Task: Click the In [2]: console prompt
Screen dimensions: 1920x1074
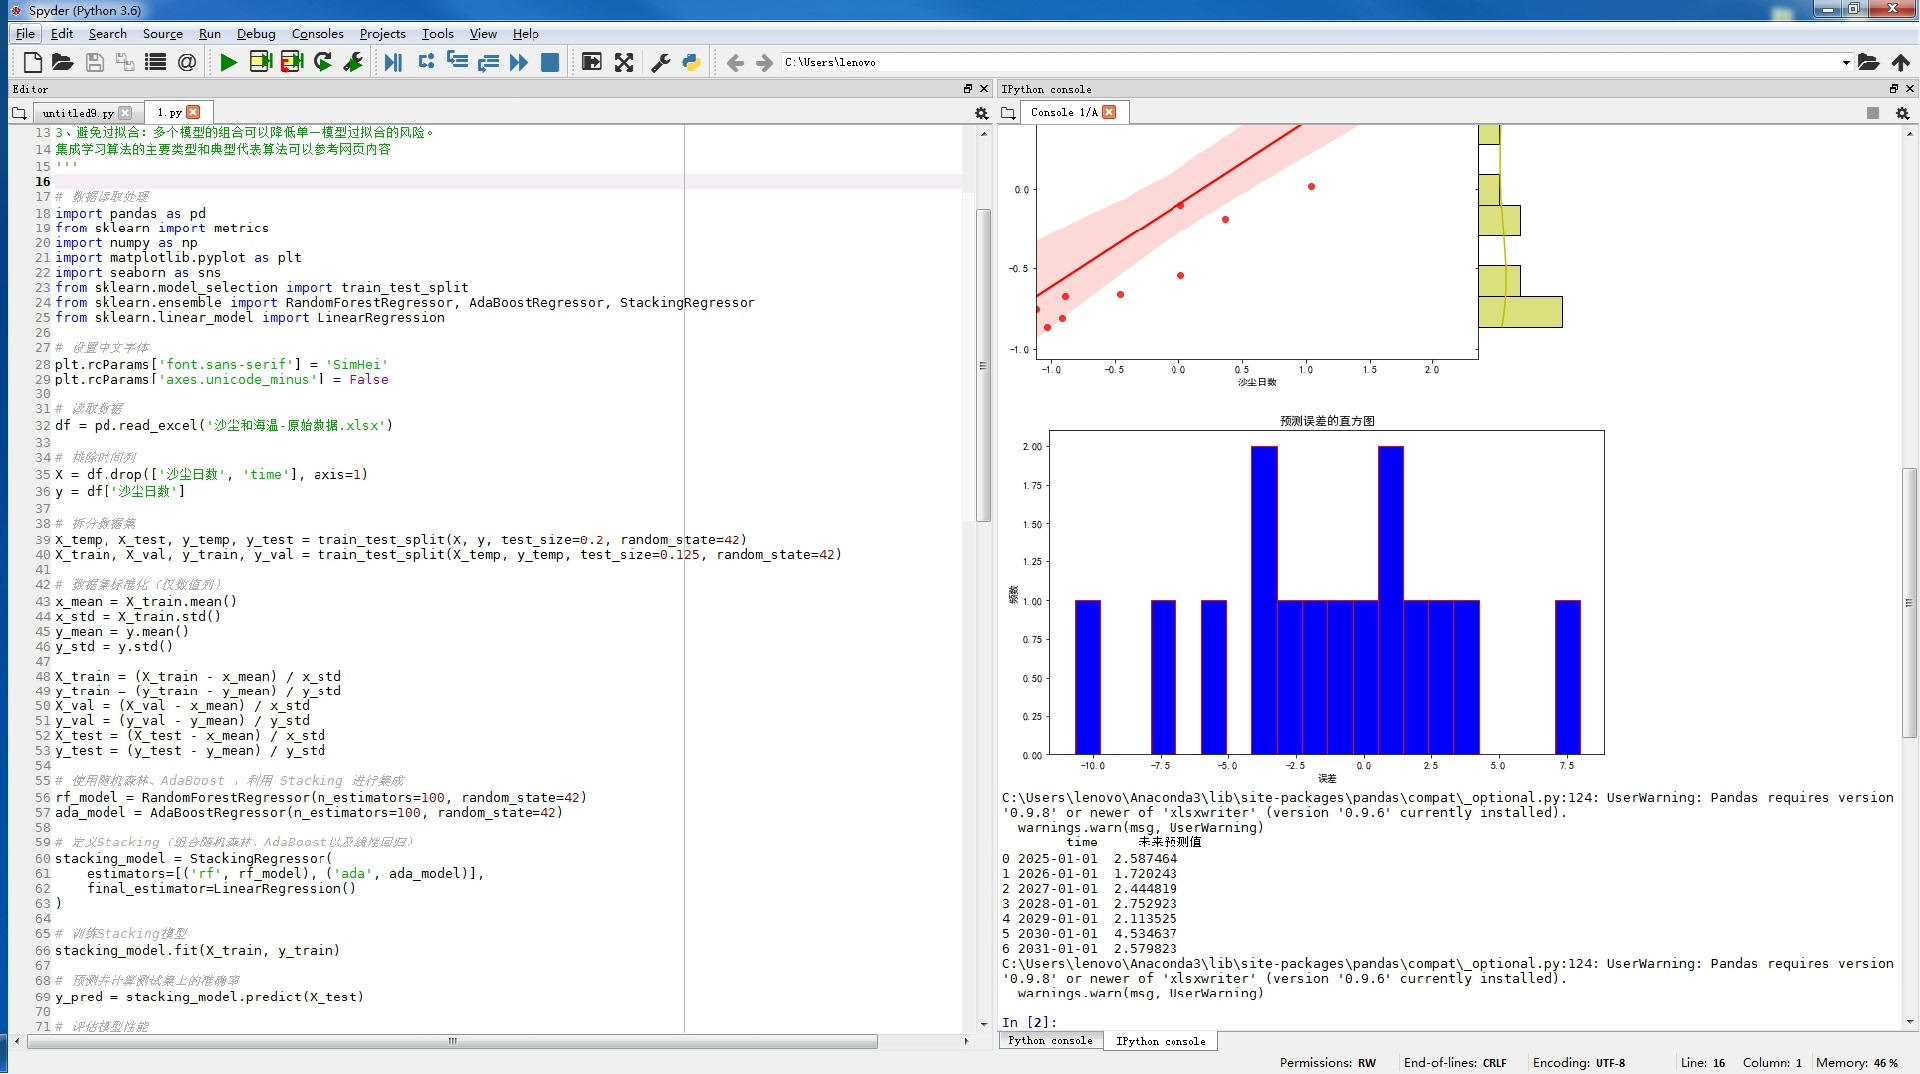Action: (1029, 1022)
